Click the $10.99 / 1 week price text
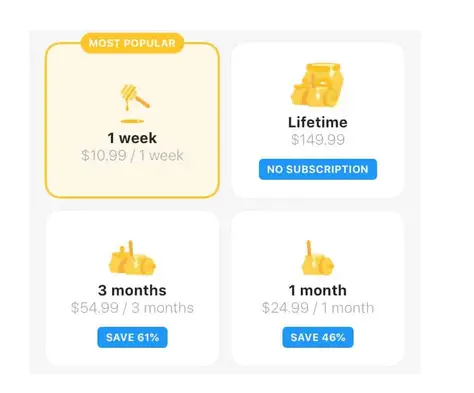474x393 pixels. (x=132, y=155)
